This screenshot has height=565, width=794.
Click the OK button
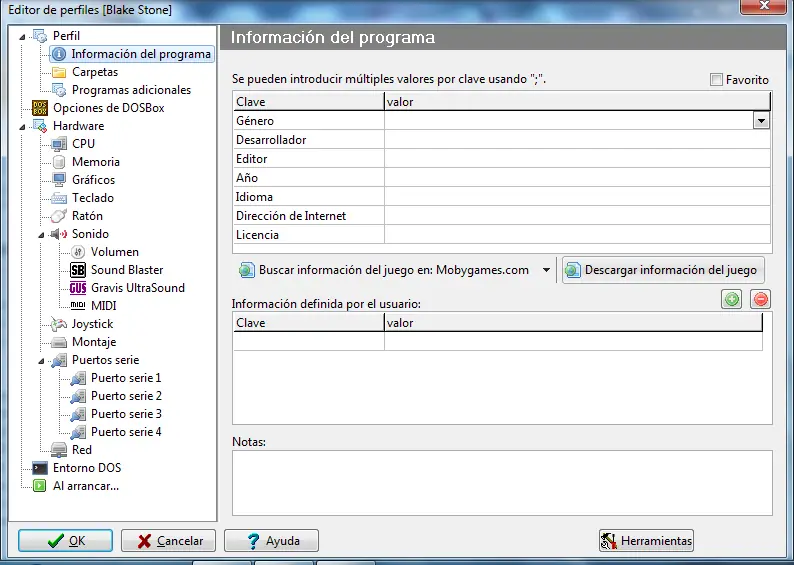pos(65,541)
